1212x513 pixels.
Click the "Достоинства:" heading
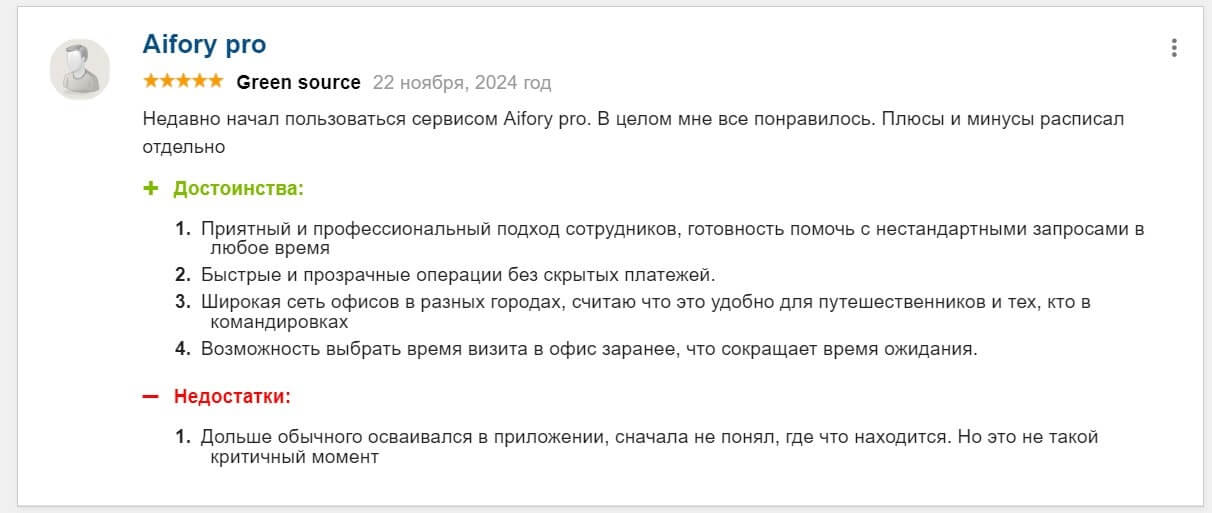coord(238,188)
